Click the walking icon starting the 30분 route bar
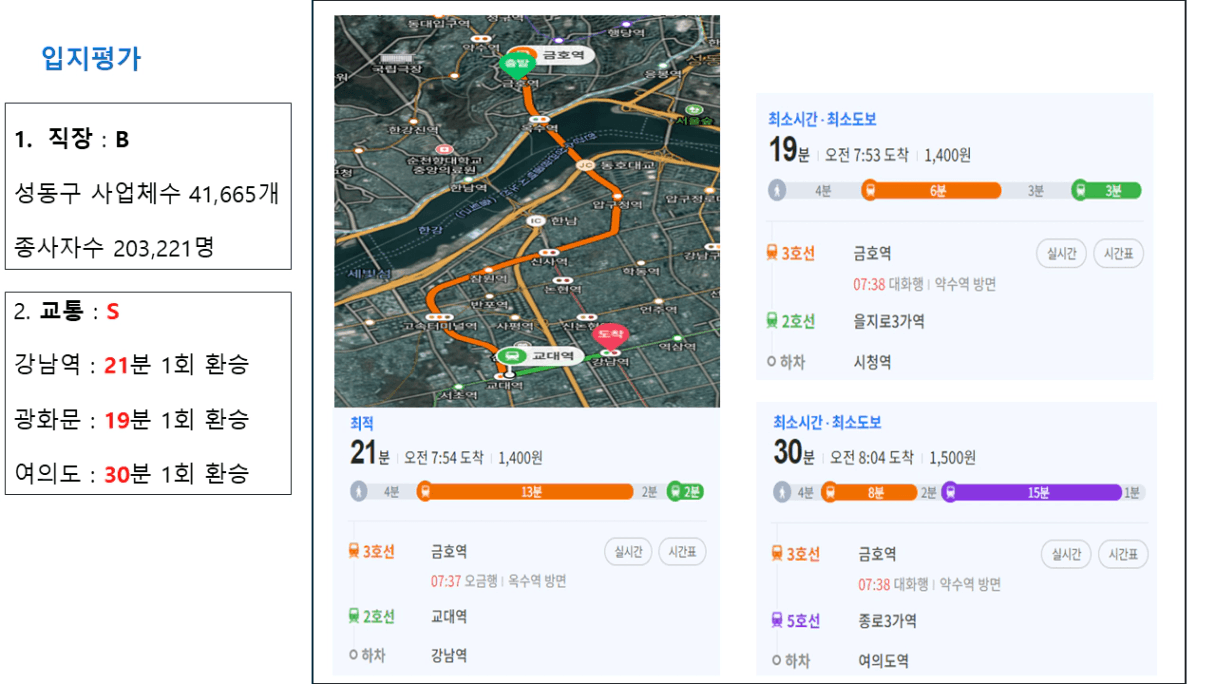The width and height of the screenshot is (1216, 684). coord(783,492)
